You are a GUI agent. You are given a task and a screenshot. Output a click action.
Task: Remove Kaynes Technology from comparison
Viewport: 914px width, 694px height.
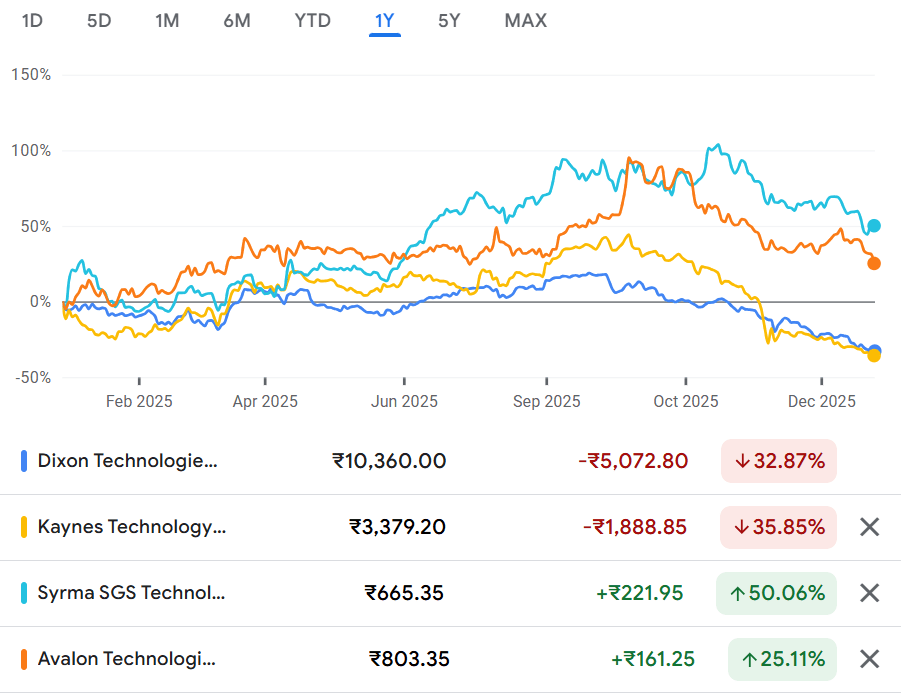point(869,527)
